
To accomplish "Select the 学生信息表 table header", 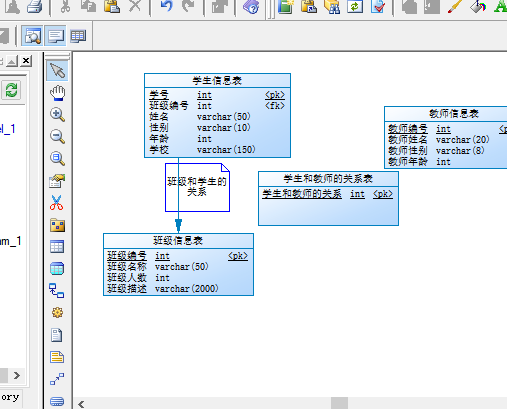I will click(217, 81).
